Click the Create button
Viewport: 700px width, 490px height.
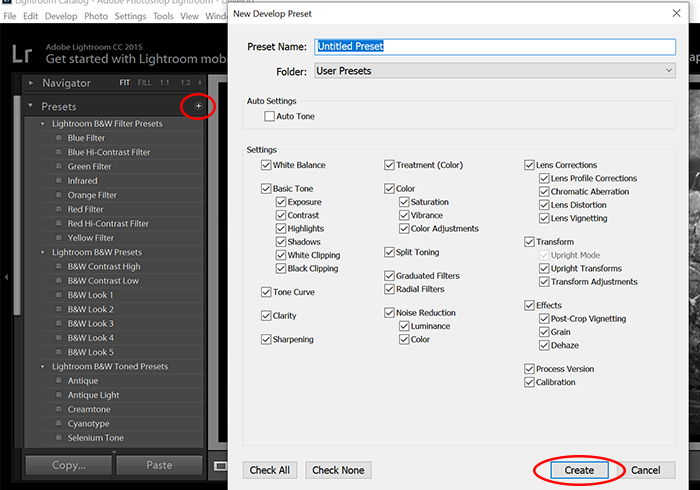579,470
